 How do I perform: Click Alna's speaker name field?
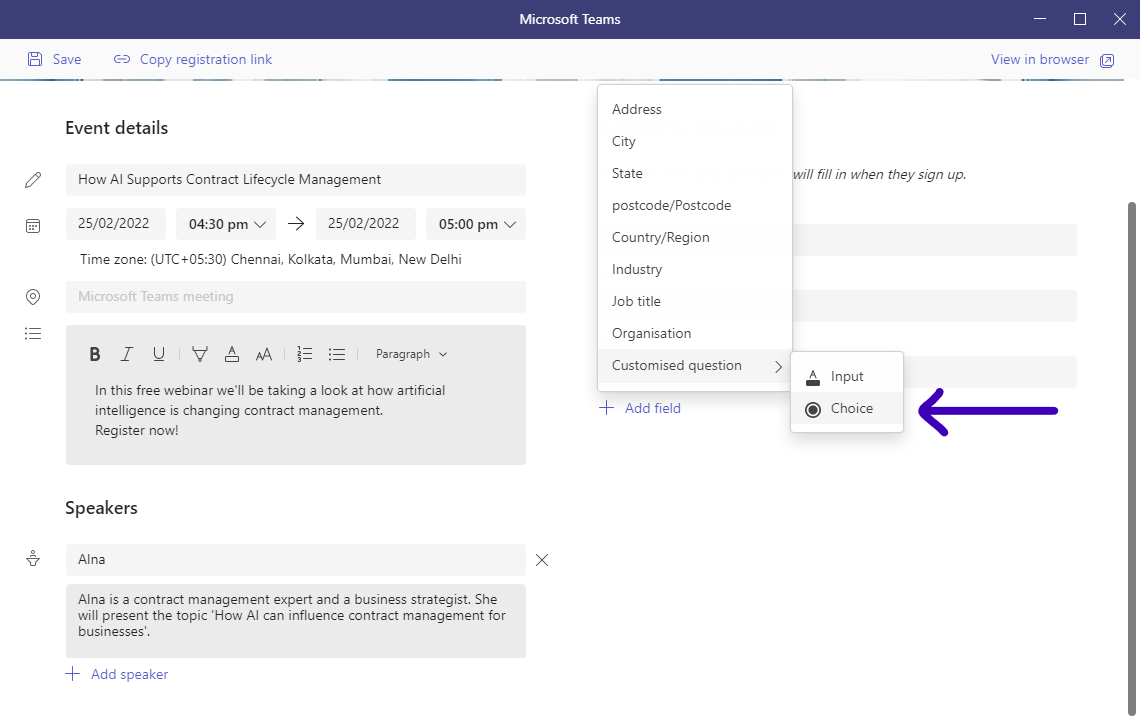pyautogui.click(x=295, y=560)
